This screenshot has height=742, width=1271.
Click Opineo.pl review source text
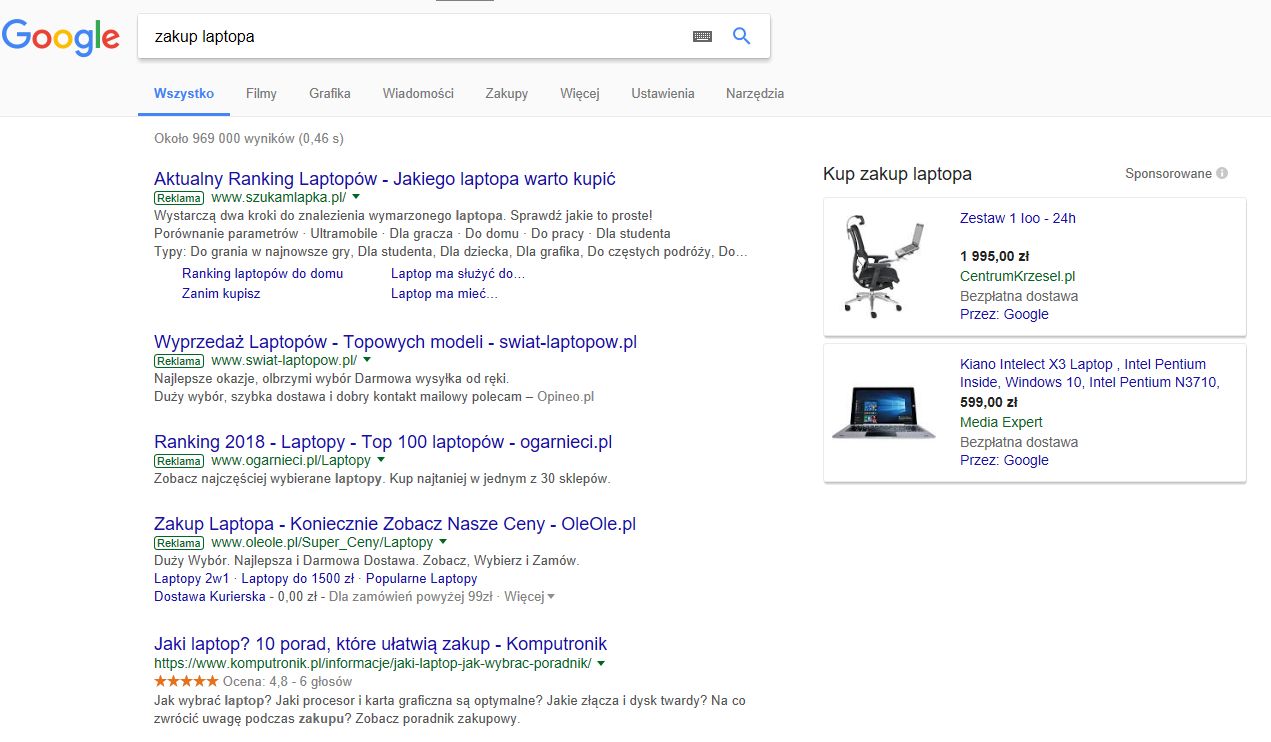pos(565,397)
